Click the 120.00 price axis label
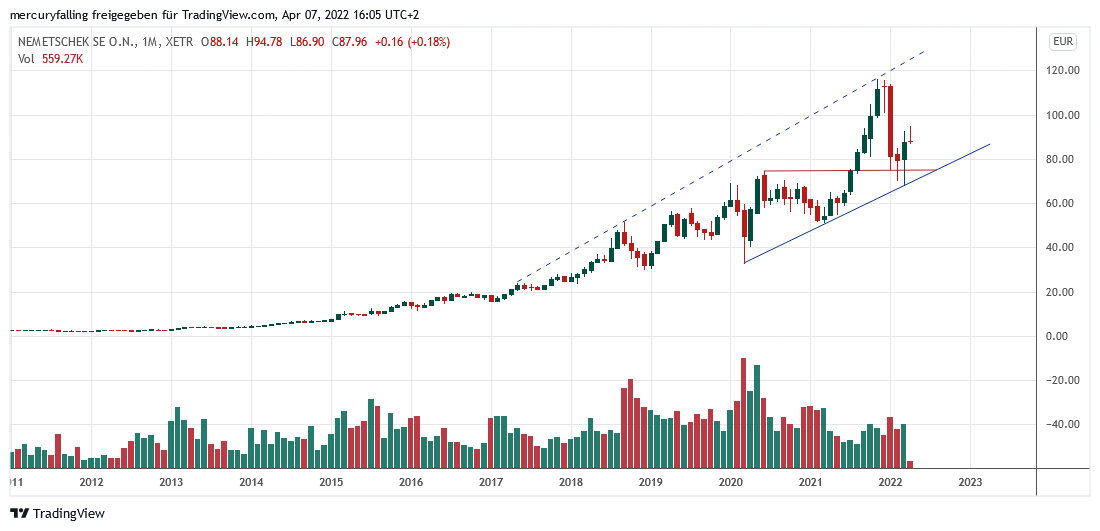Viewport: 1100px width, 531px height. (1062, 71)
